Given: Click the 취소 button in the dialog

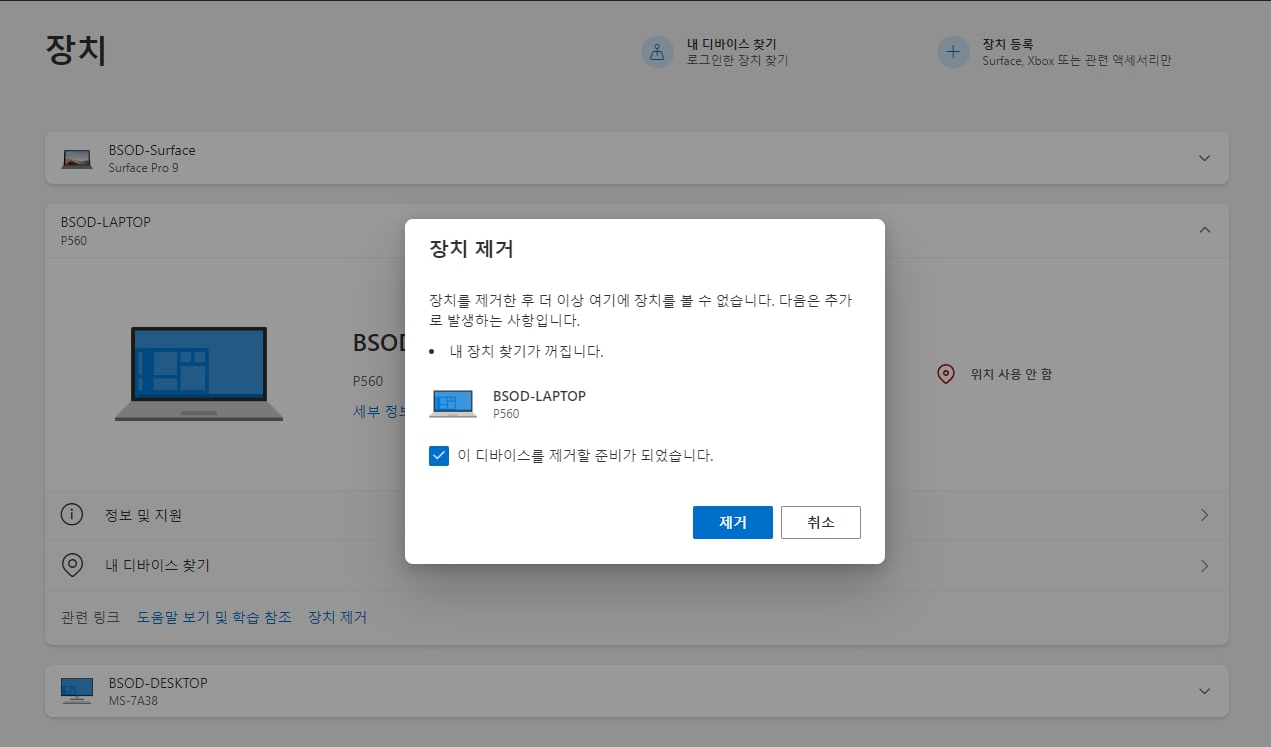Looking at the screenshot, I should click(x=820, y=522).
